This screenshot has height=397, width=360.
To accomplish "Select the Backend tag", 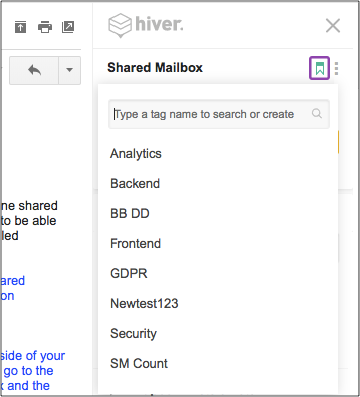I will pos(135,184).
